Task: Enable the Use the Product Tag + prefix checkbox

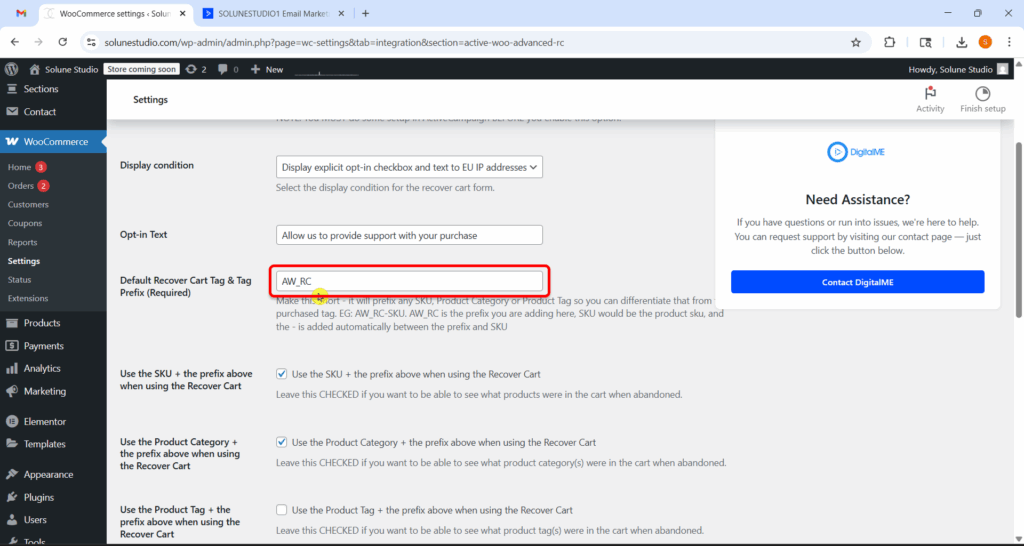Action: tap(281, 510)
